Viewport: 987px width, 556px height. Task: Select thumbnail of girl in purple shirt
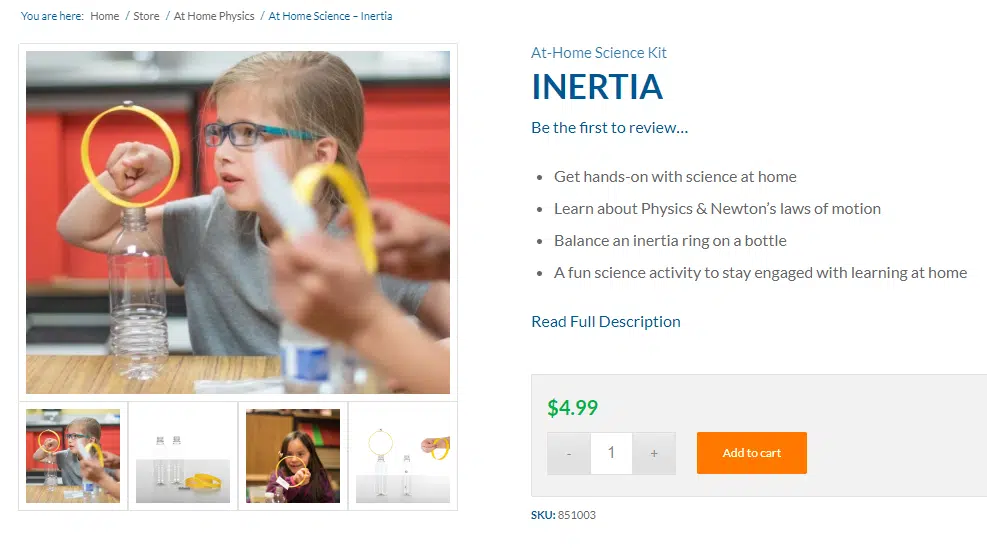[x=293, y=456]
